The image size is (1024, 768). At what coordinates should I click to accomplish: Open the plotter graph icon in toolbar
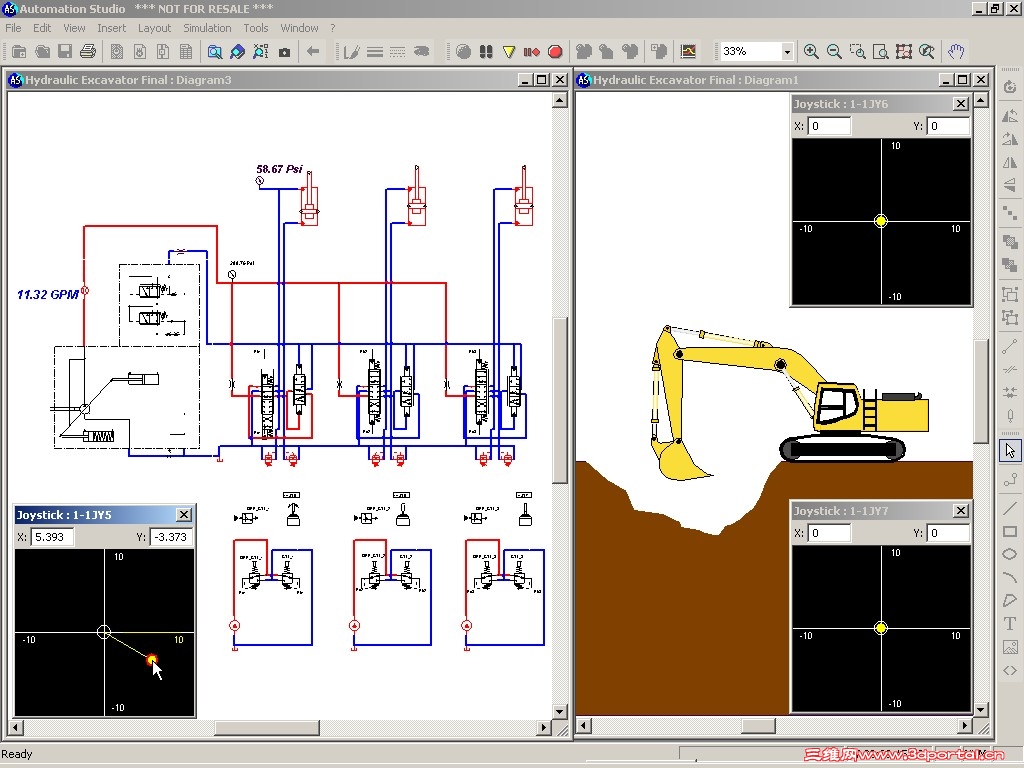(688, 52)
